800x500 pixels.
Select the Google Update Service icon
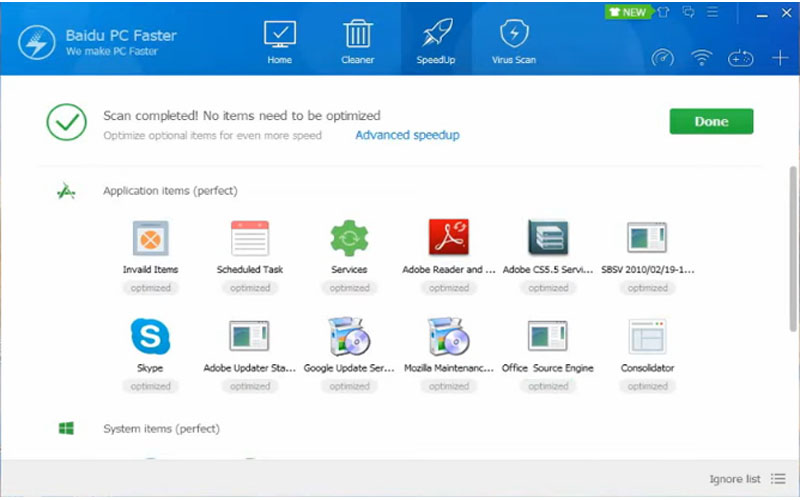click(x=349, y=336)
